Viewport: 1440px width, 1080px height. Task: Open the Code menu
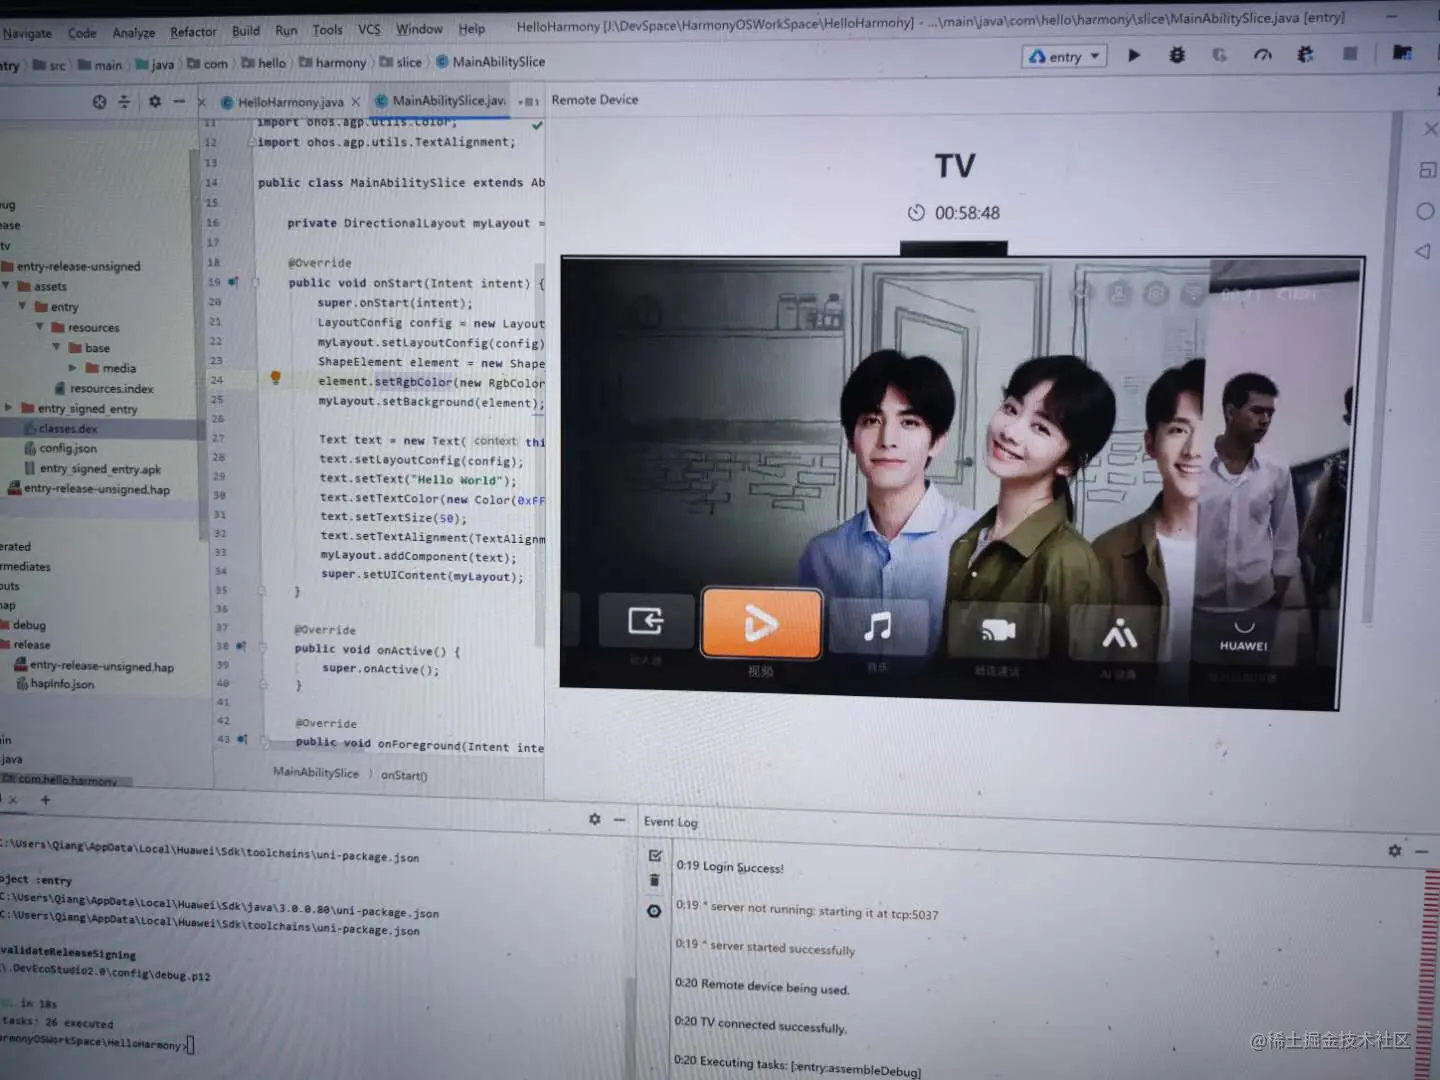click(82, 33)
